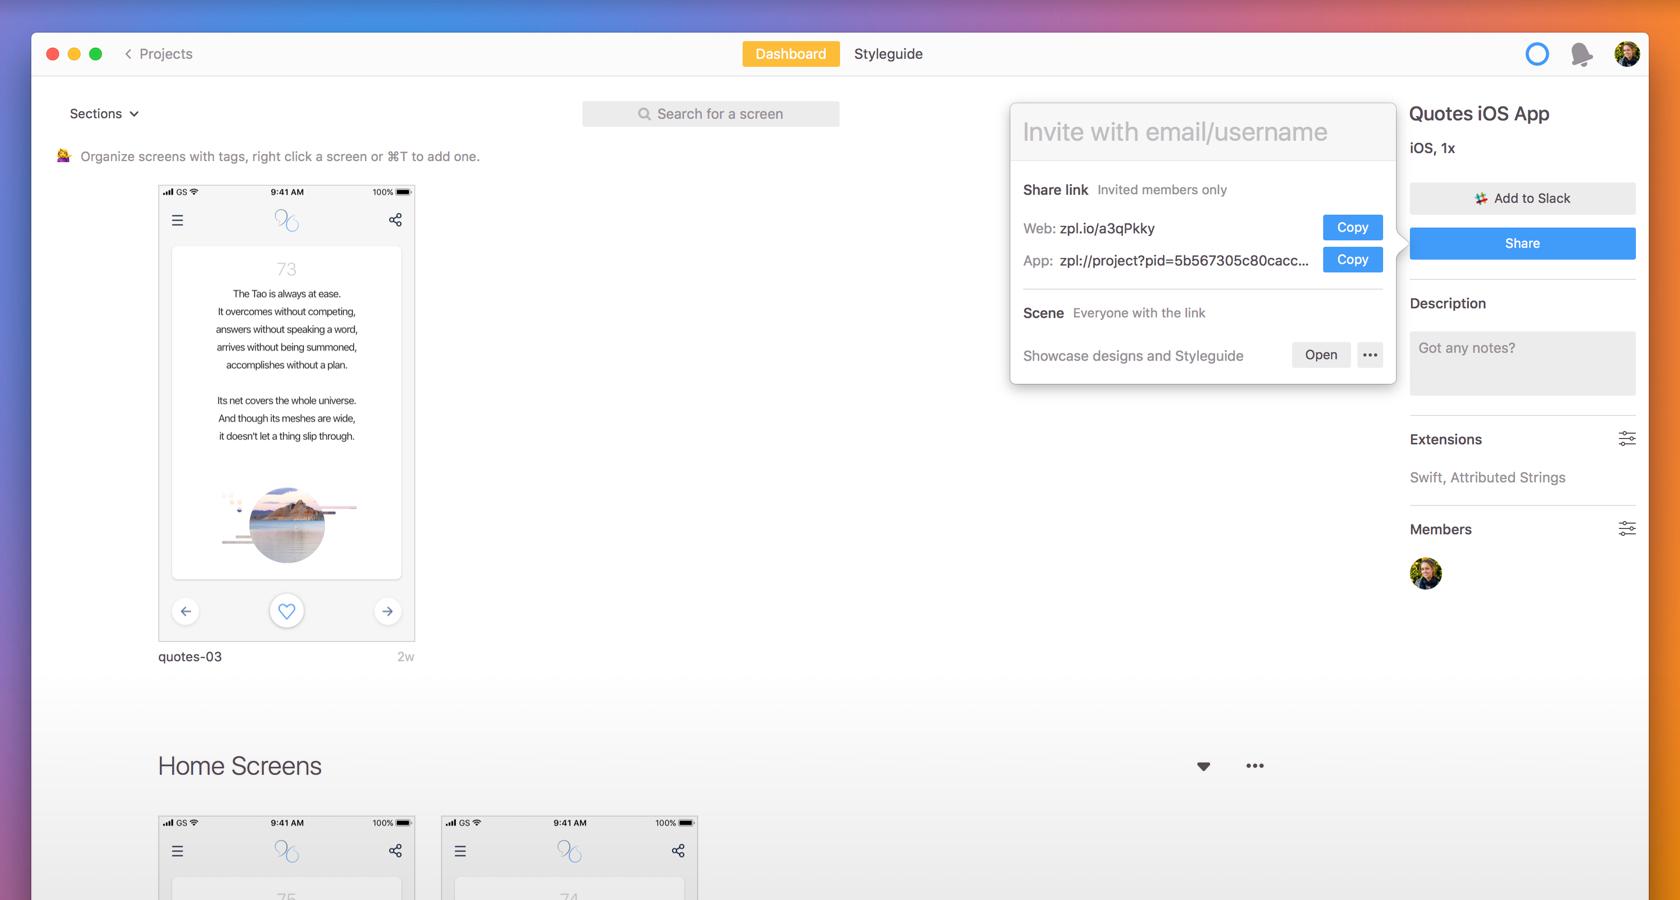1680x900 pixels.
Task: Switch to the Styleguide tab
Action: point(888,54)
